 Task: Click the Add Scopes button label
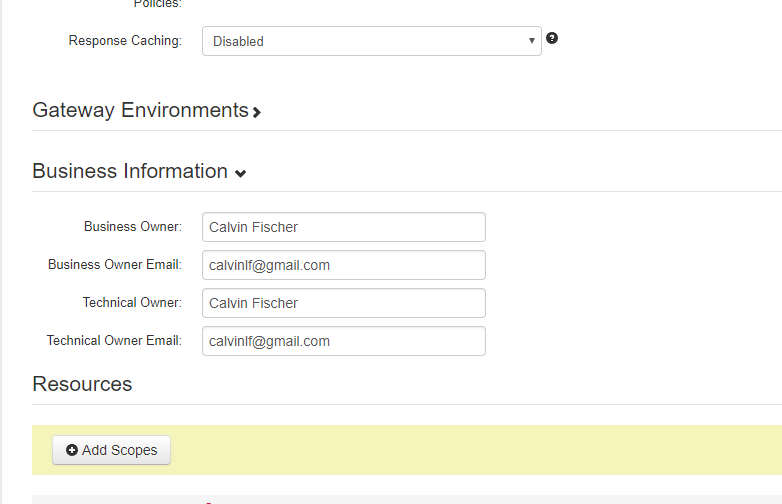point(120,450)
